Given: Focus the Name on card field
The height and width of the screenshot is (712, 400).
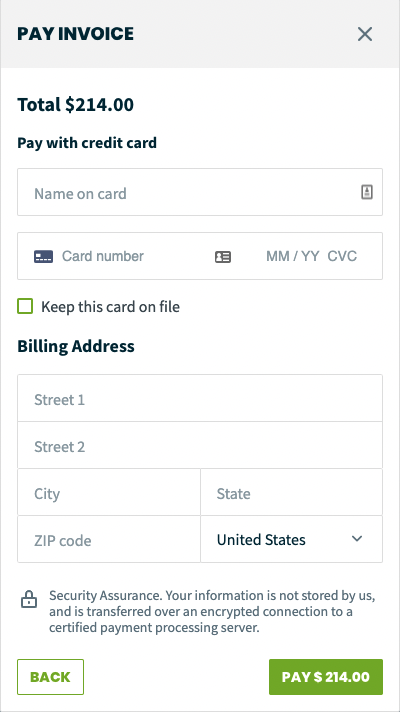Looking at the screenshot, I should coord(200,192).
